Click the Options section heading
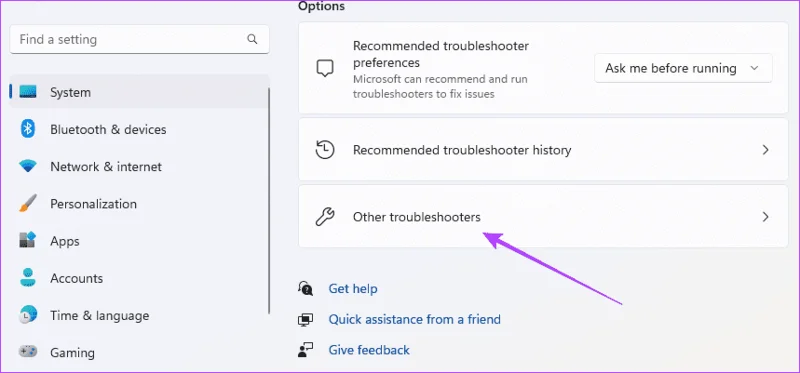 [x=321, y=6]
